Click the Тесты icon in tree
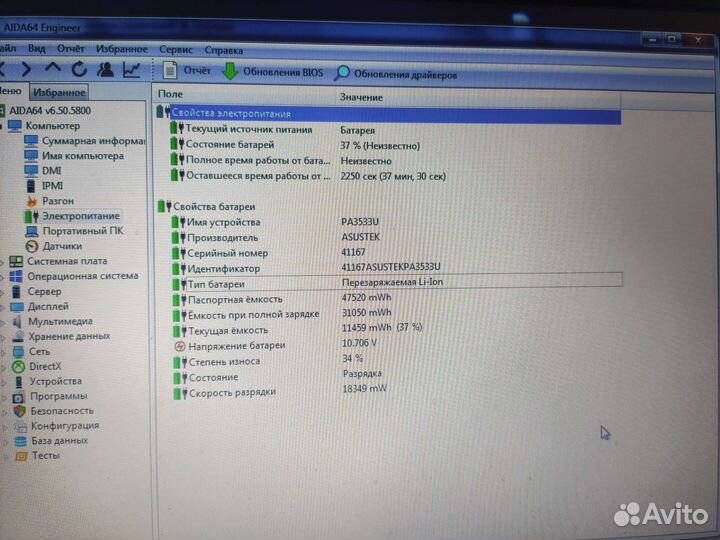The image size is (720, 540). [21, 456]
